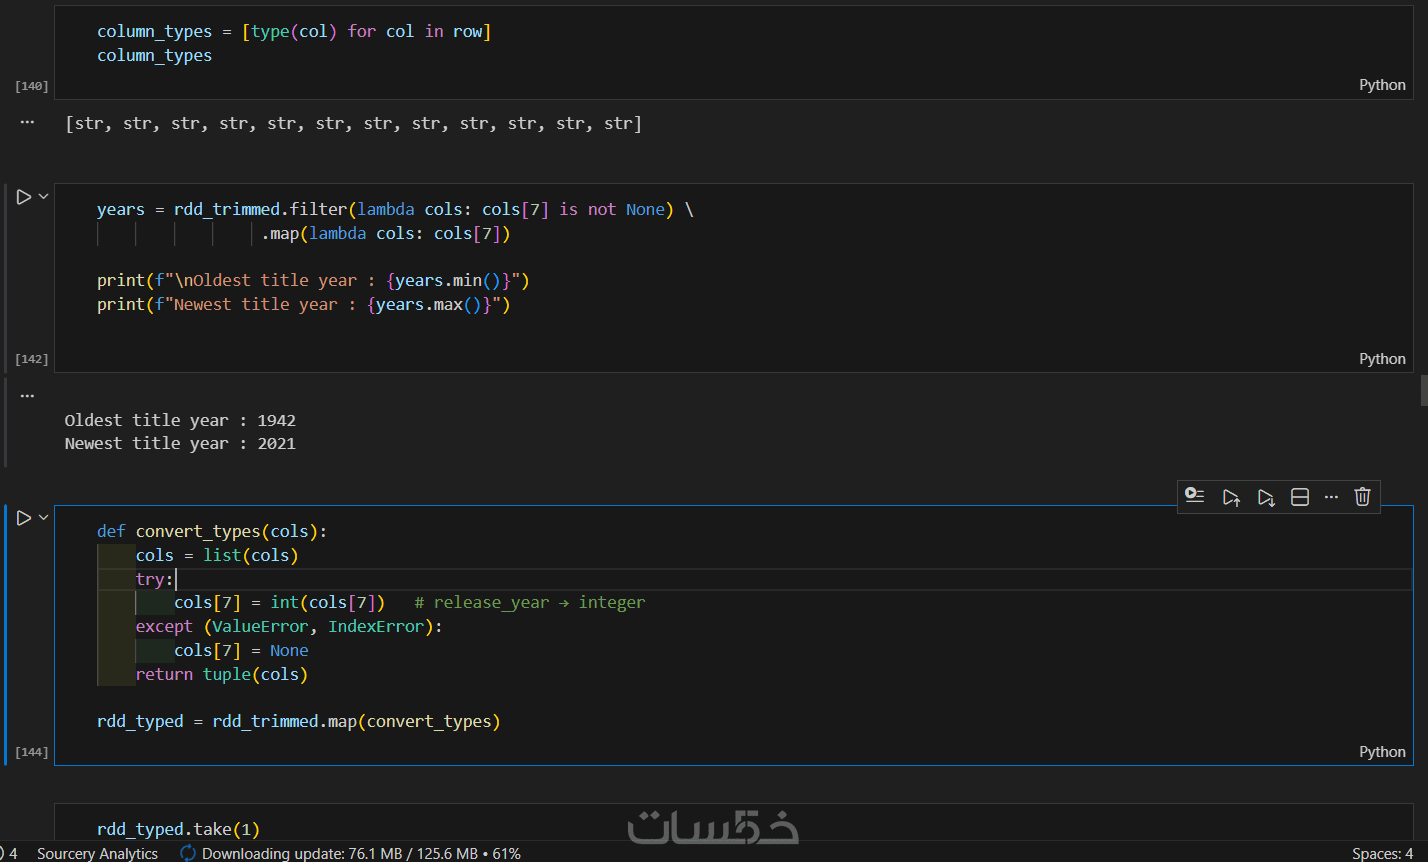Click the Spaces: 4 indentation setting
The height and width of the screenshot is (862, 1428).
coord(1382,853)
